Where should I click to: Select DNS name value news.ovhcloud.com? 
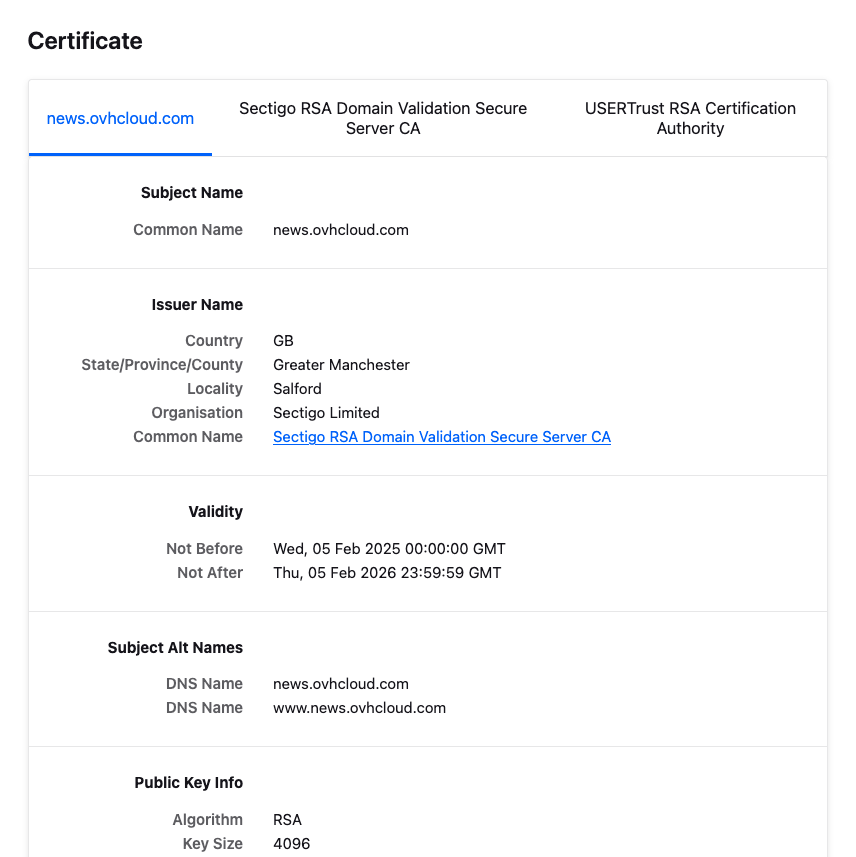(341, 684)
